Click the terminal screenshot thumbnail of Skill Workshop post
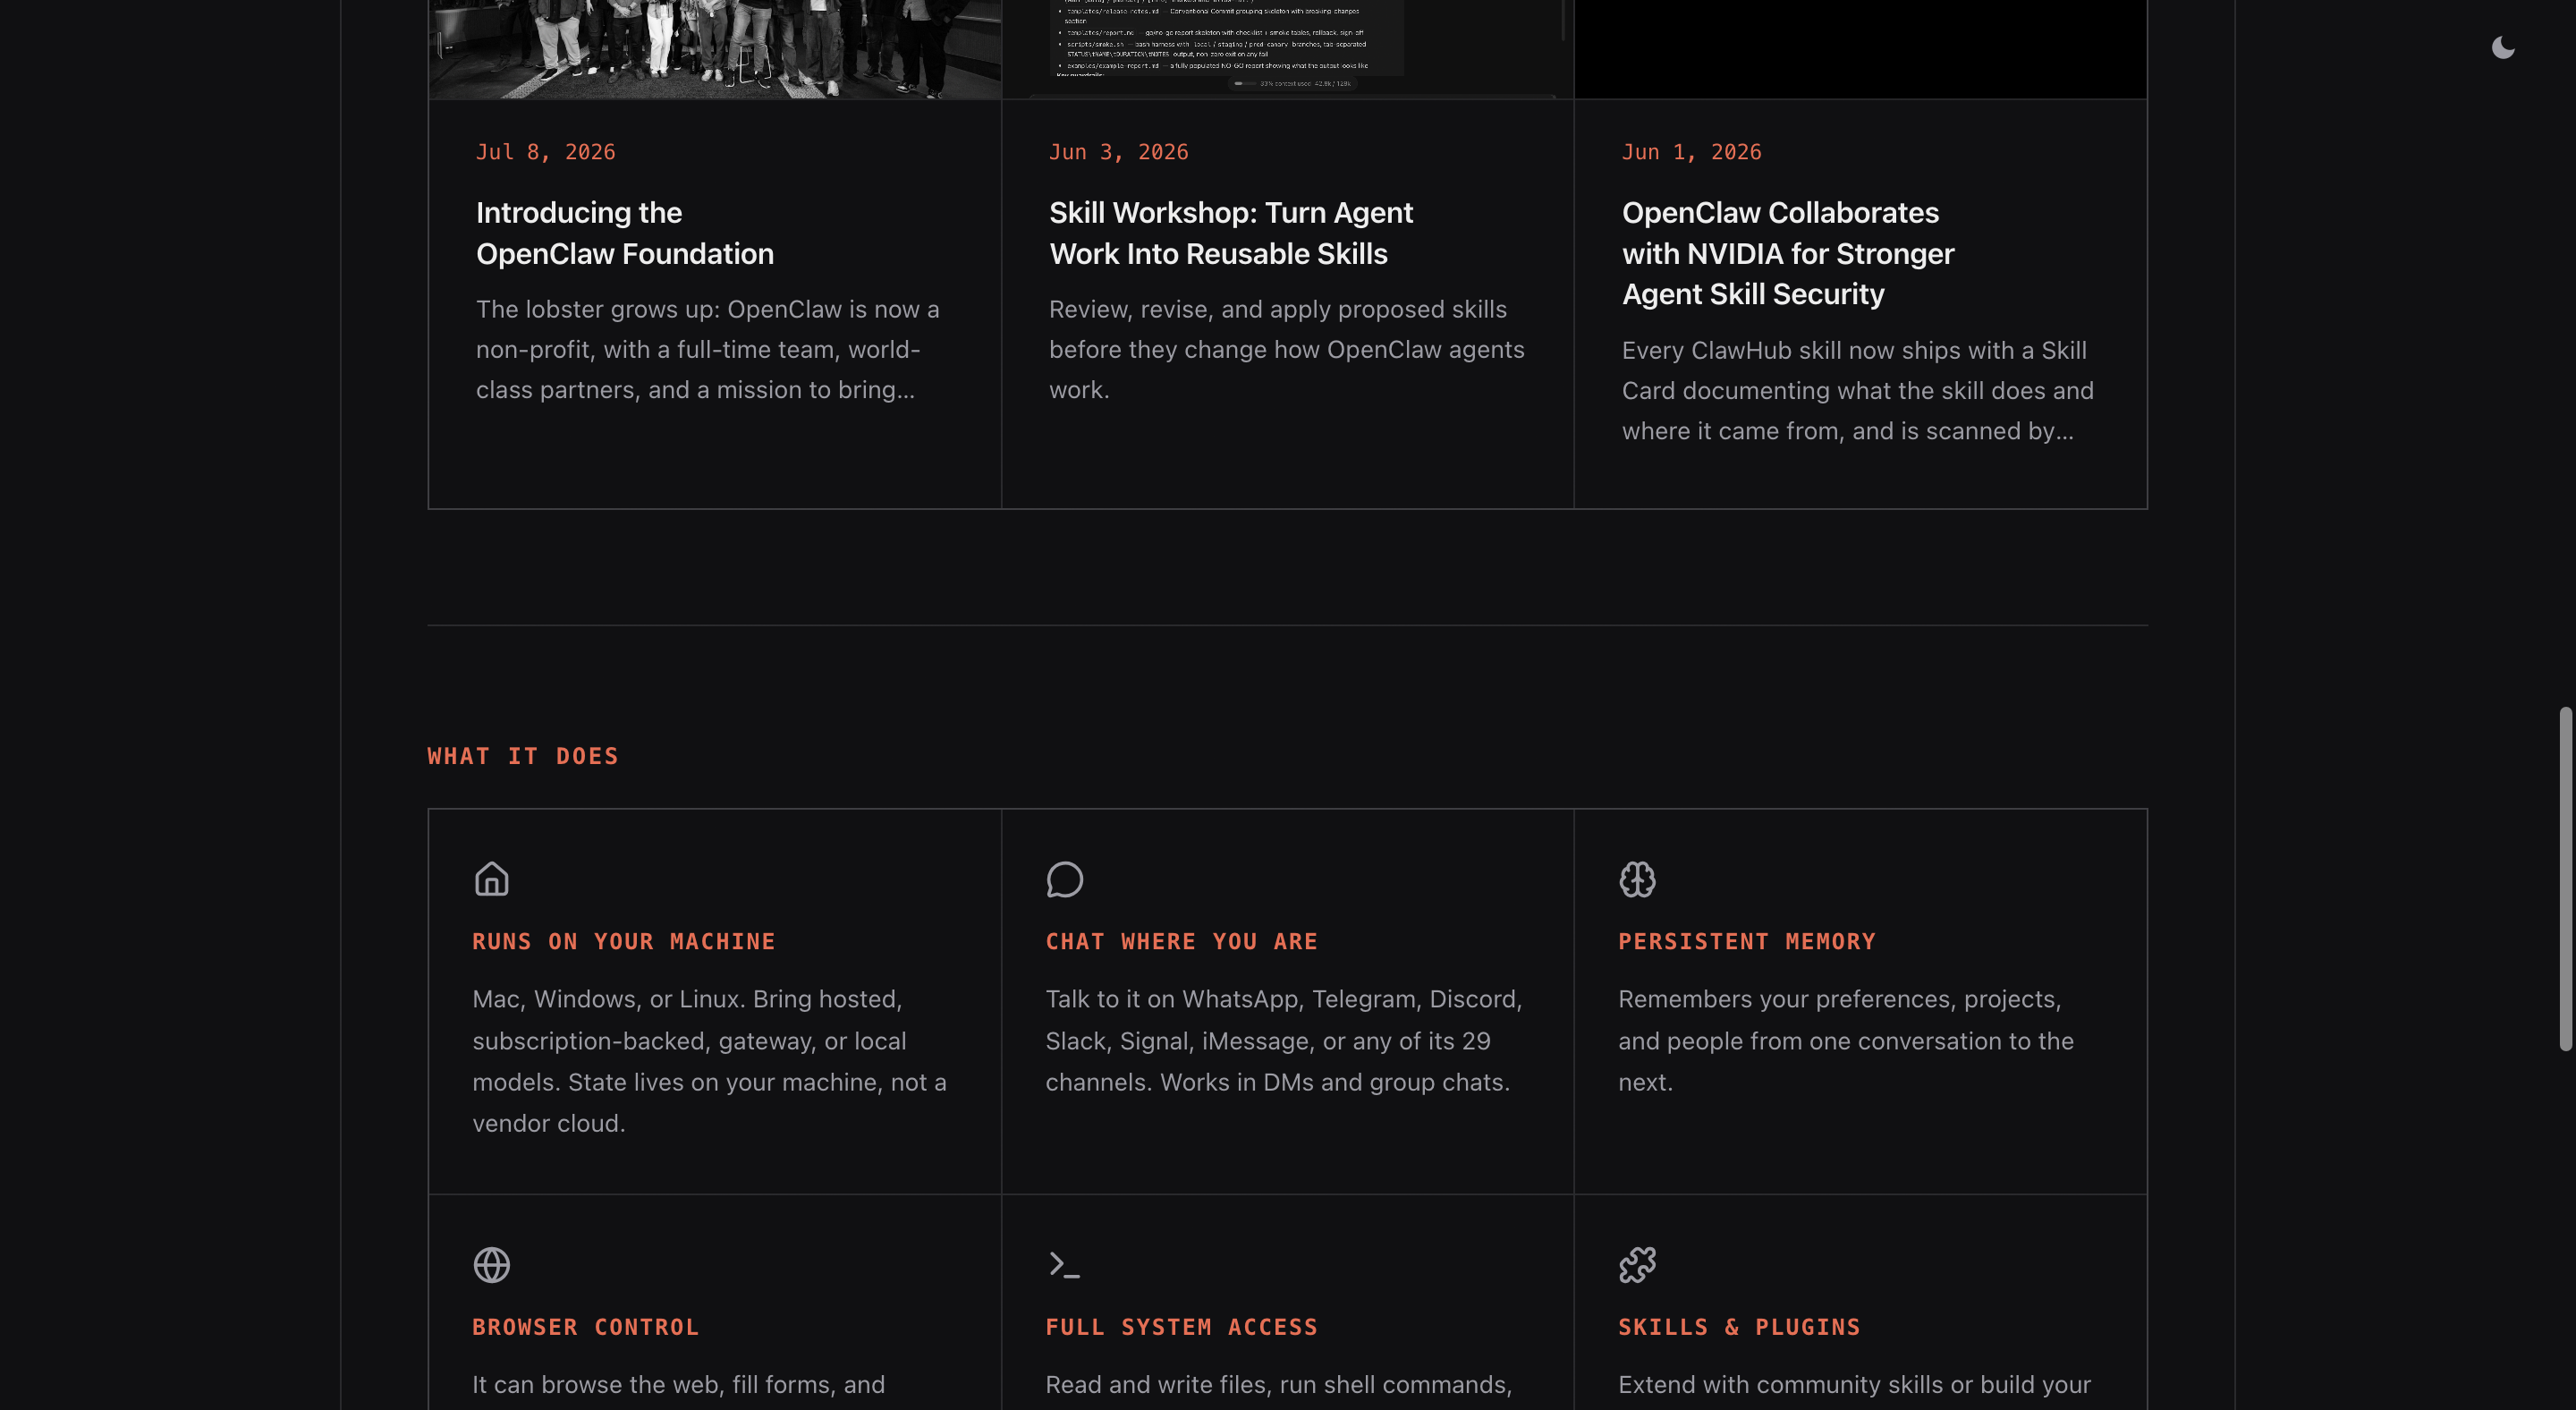 1288,49
